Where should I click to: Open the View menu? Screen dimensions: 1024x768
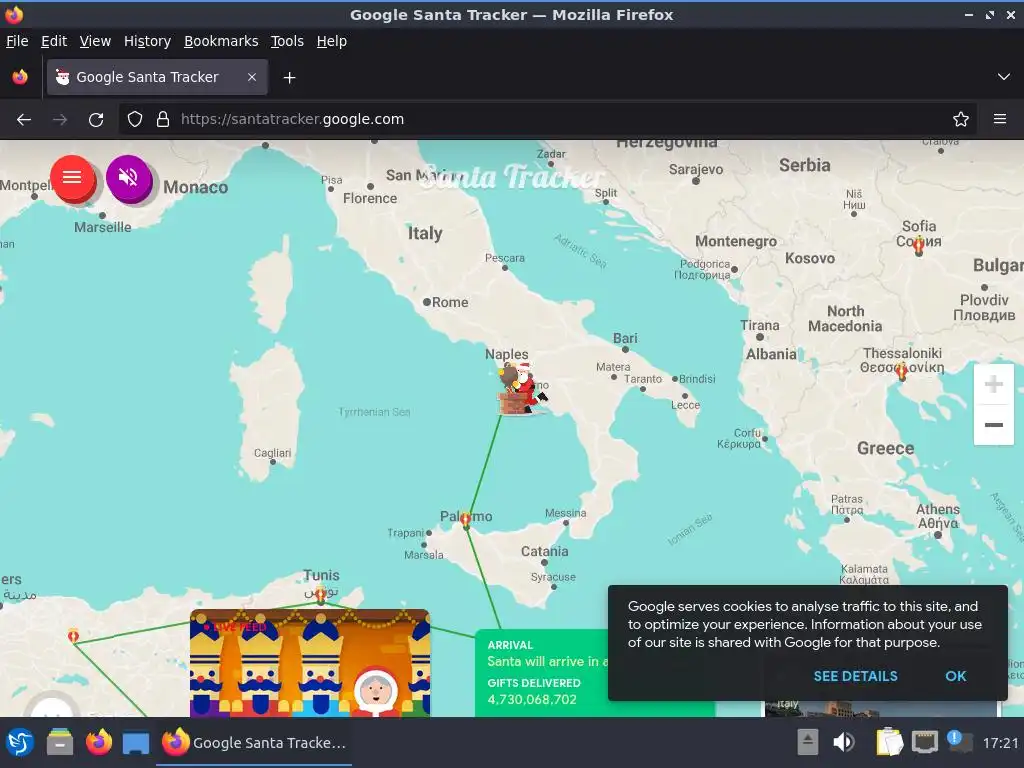(x=95, y=41)
